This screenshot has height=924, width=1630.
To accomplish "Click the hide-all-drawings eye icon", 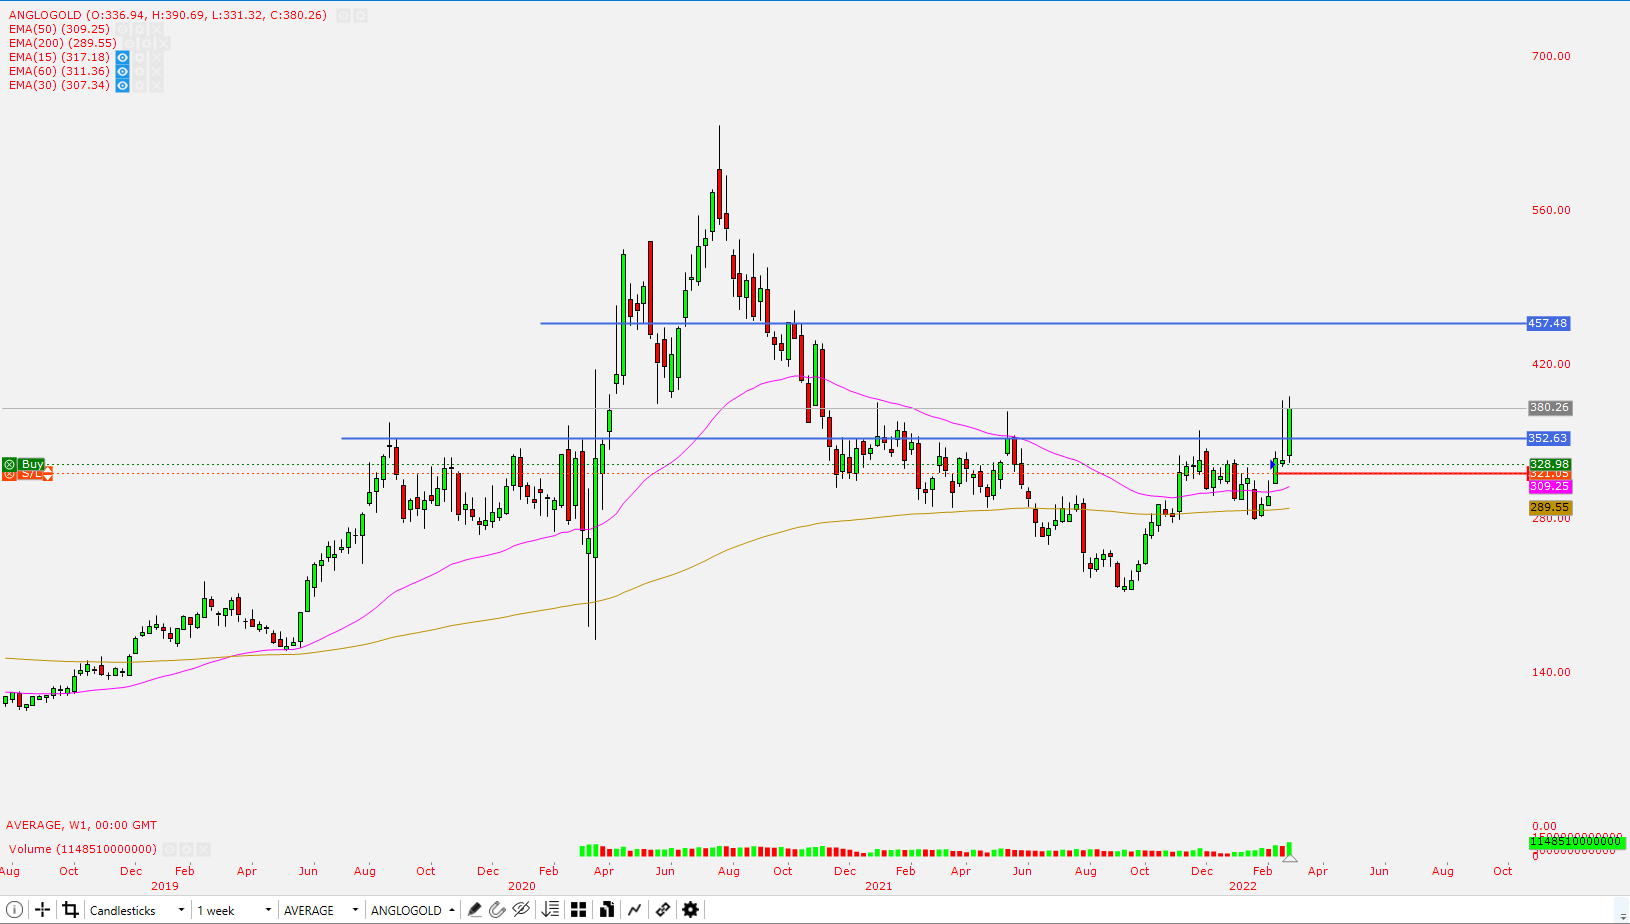I will (x=521, y=909).
